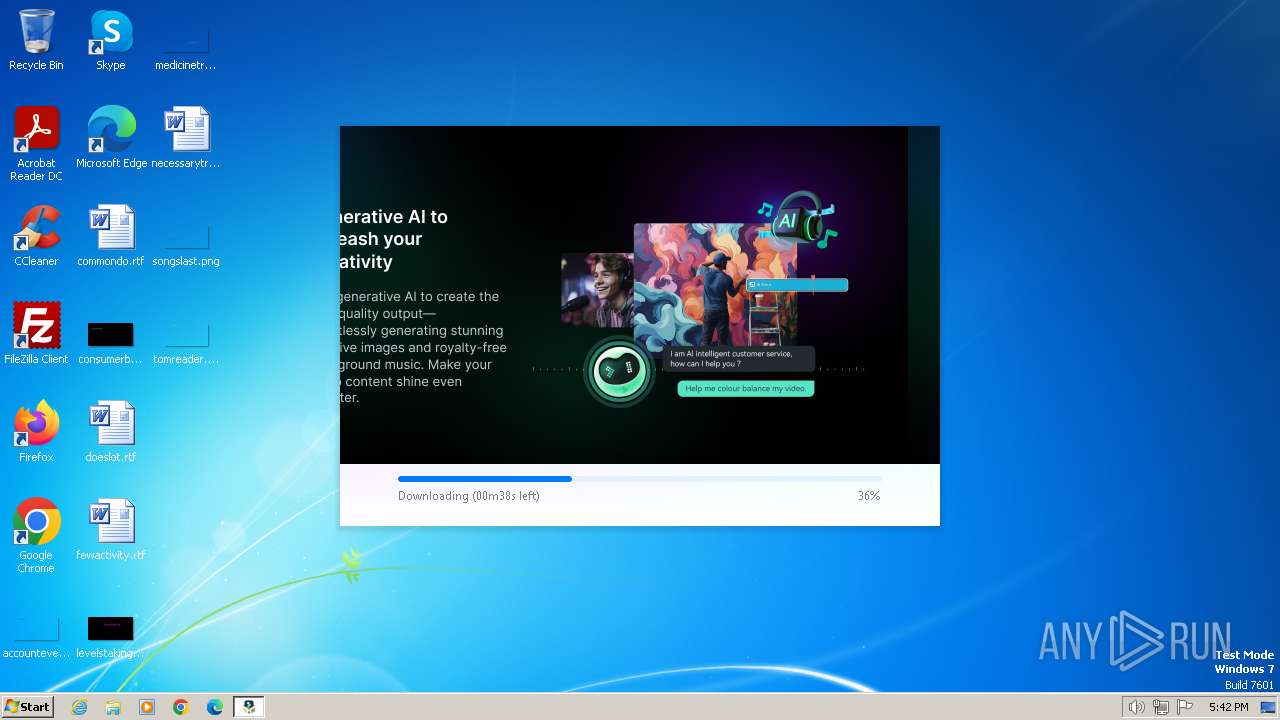This screenshot has width=1280, height=720.
Task: Launch Microsoft Edge desktop shortcut
Action: click(111, 138)
